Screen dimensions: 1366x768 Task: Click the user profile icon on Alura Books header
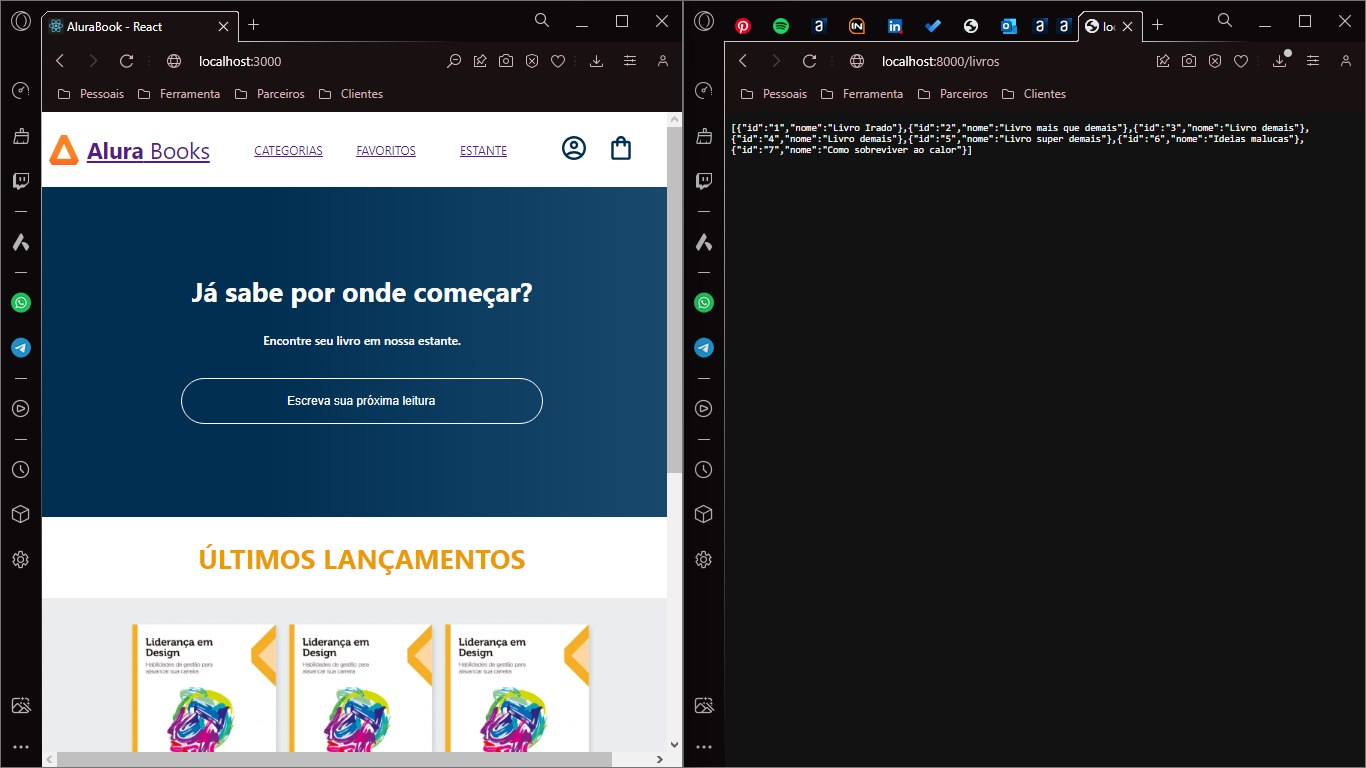(573, 149)
